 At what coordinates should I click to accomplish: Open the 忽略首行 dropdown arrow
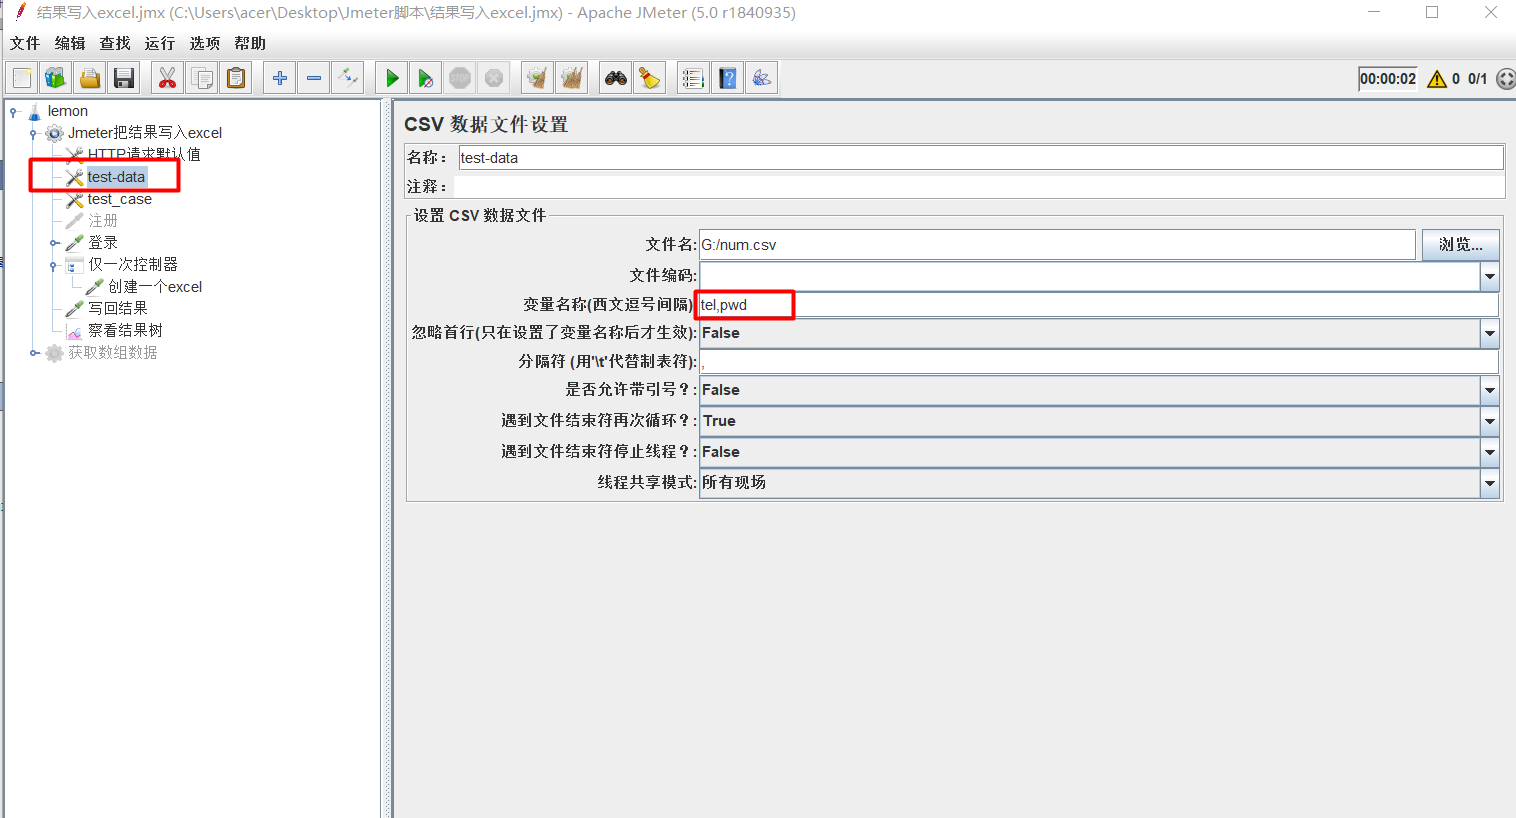(1490, 334)
